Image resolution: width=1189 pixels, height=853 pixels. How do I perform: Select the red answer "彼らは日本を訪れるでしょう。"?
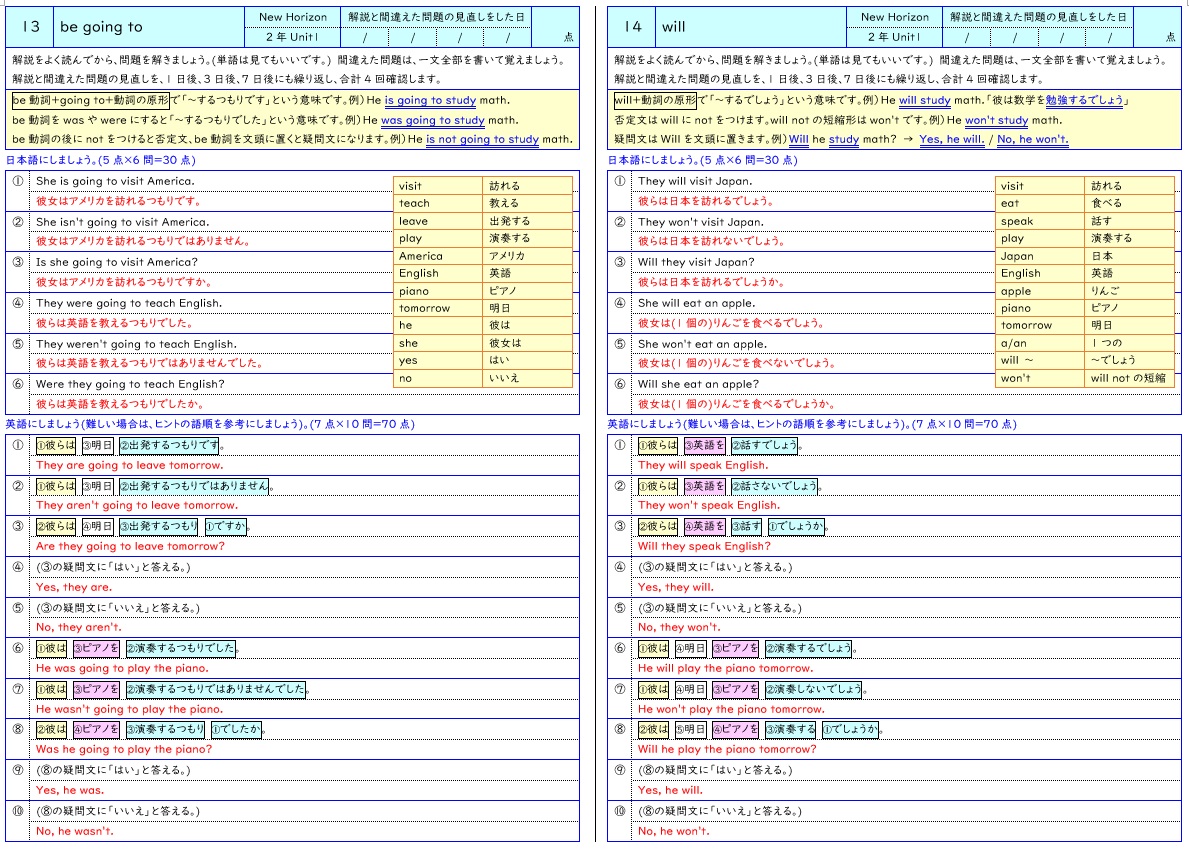[x=706, y=201]
